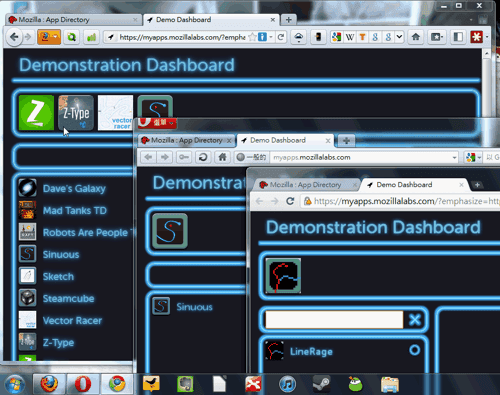Open Vector Racer in Firefox app list

(60, 320)
